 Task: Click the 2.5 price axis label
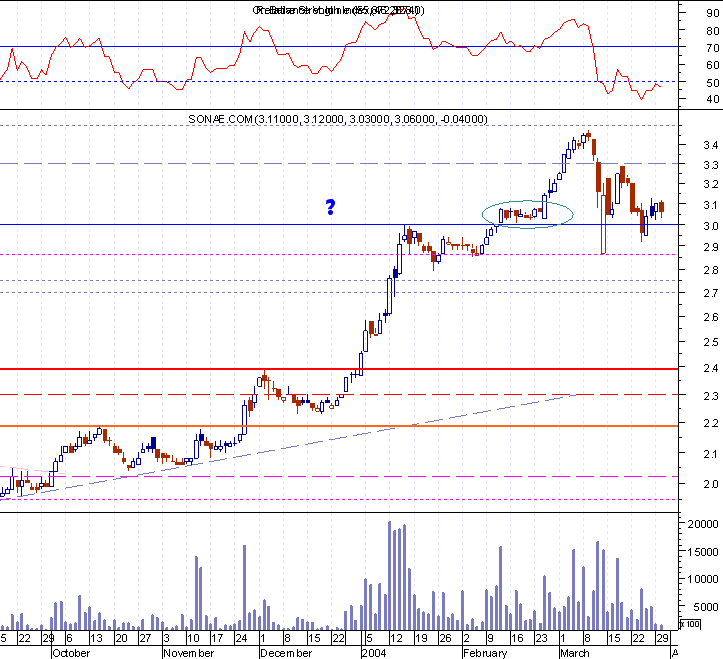(711, 342)
